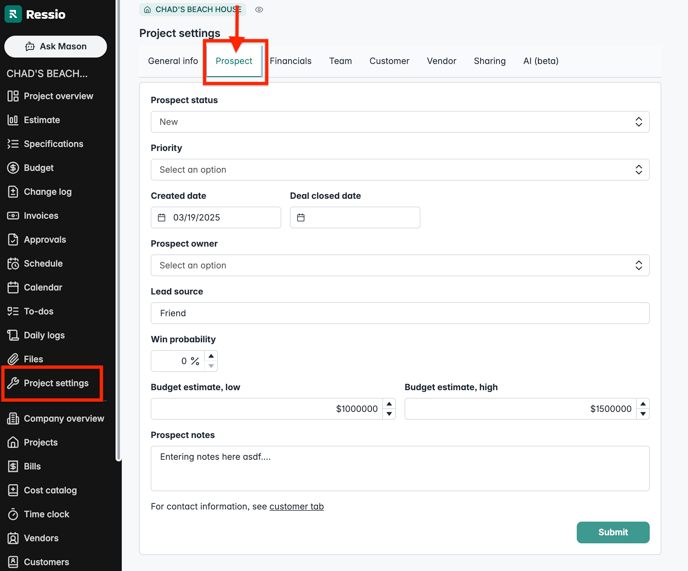
Task: Open the Estimate sidebar icon
Action: pyautogui.click(x=13, y=120)
